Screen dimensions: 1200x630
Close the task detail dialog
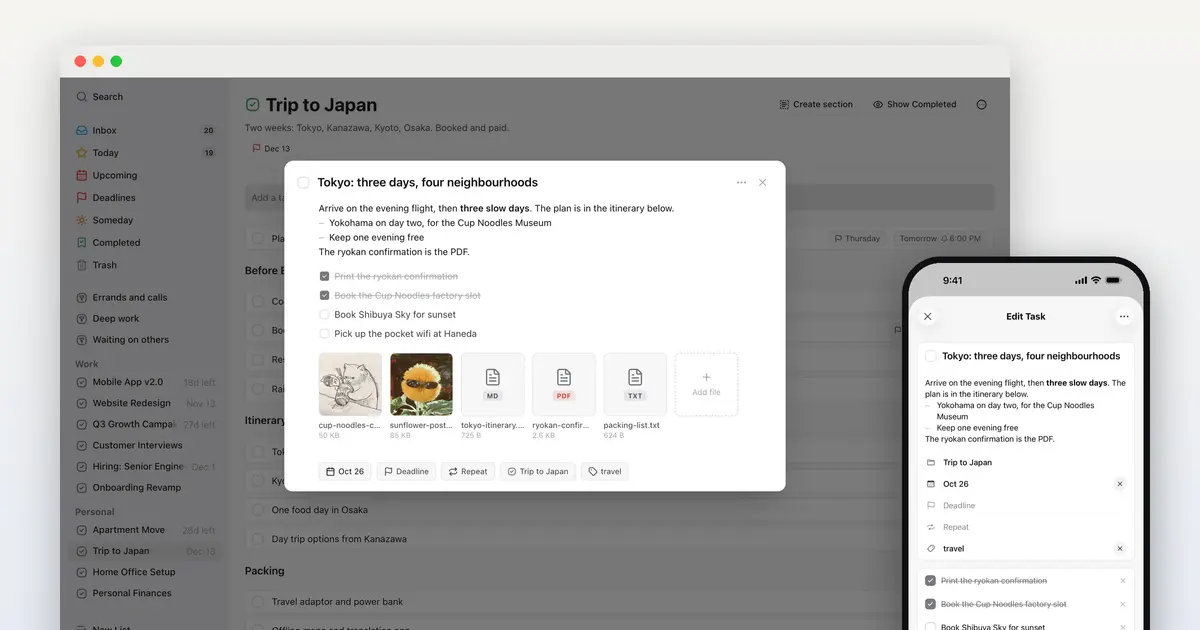tap(763, 183)
